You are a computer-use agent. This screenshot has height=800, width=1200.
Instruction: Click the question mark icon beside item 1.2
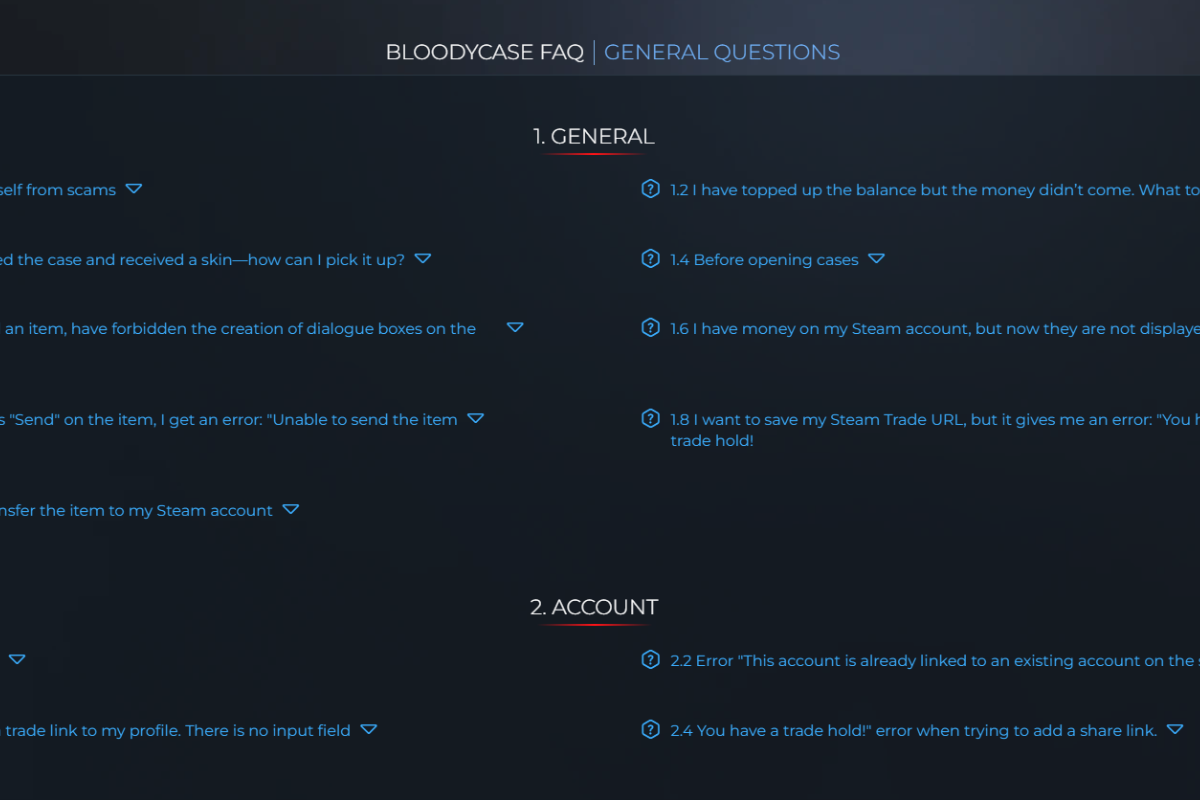(650, 189)
